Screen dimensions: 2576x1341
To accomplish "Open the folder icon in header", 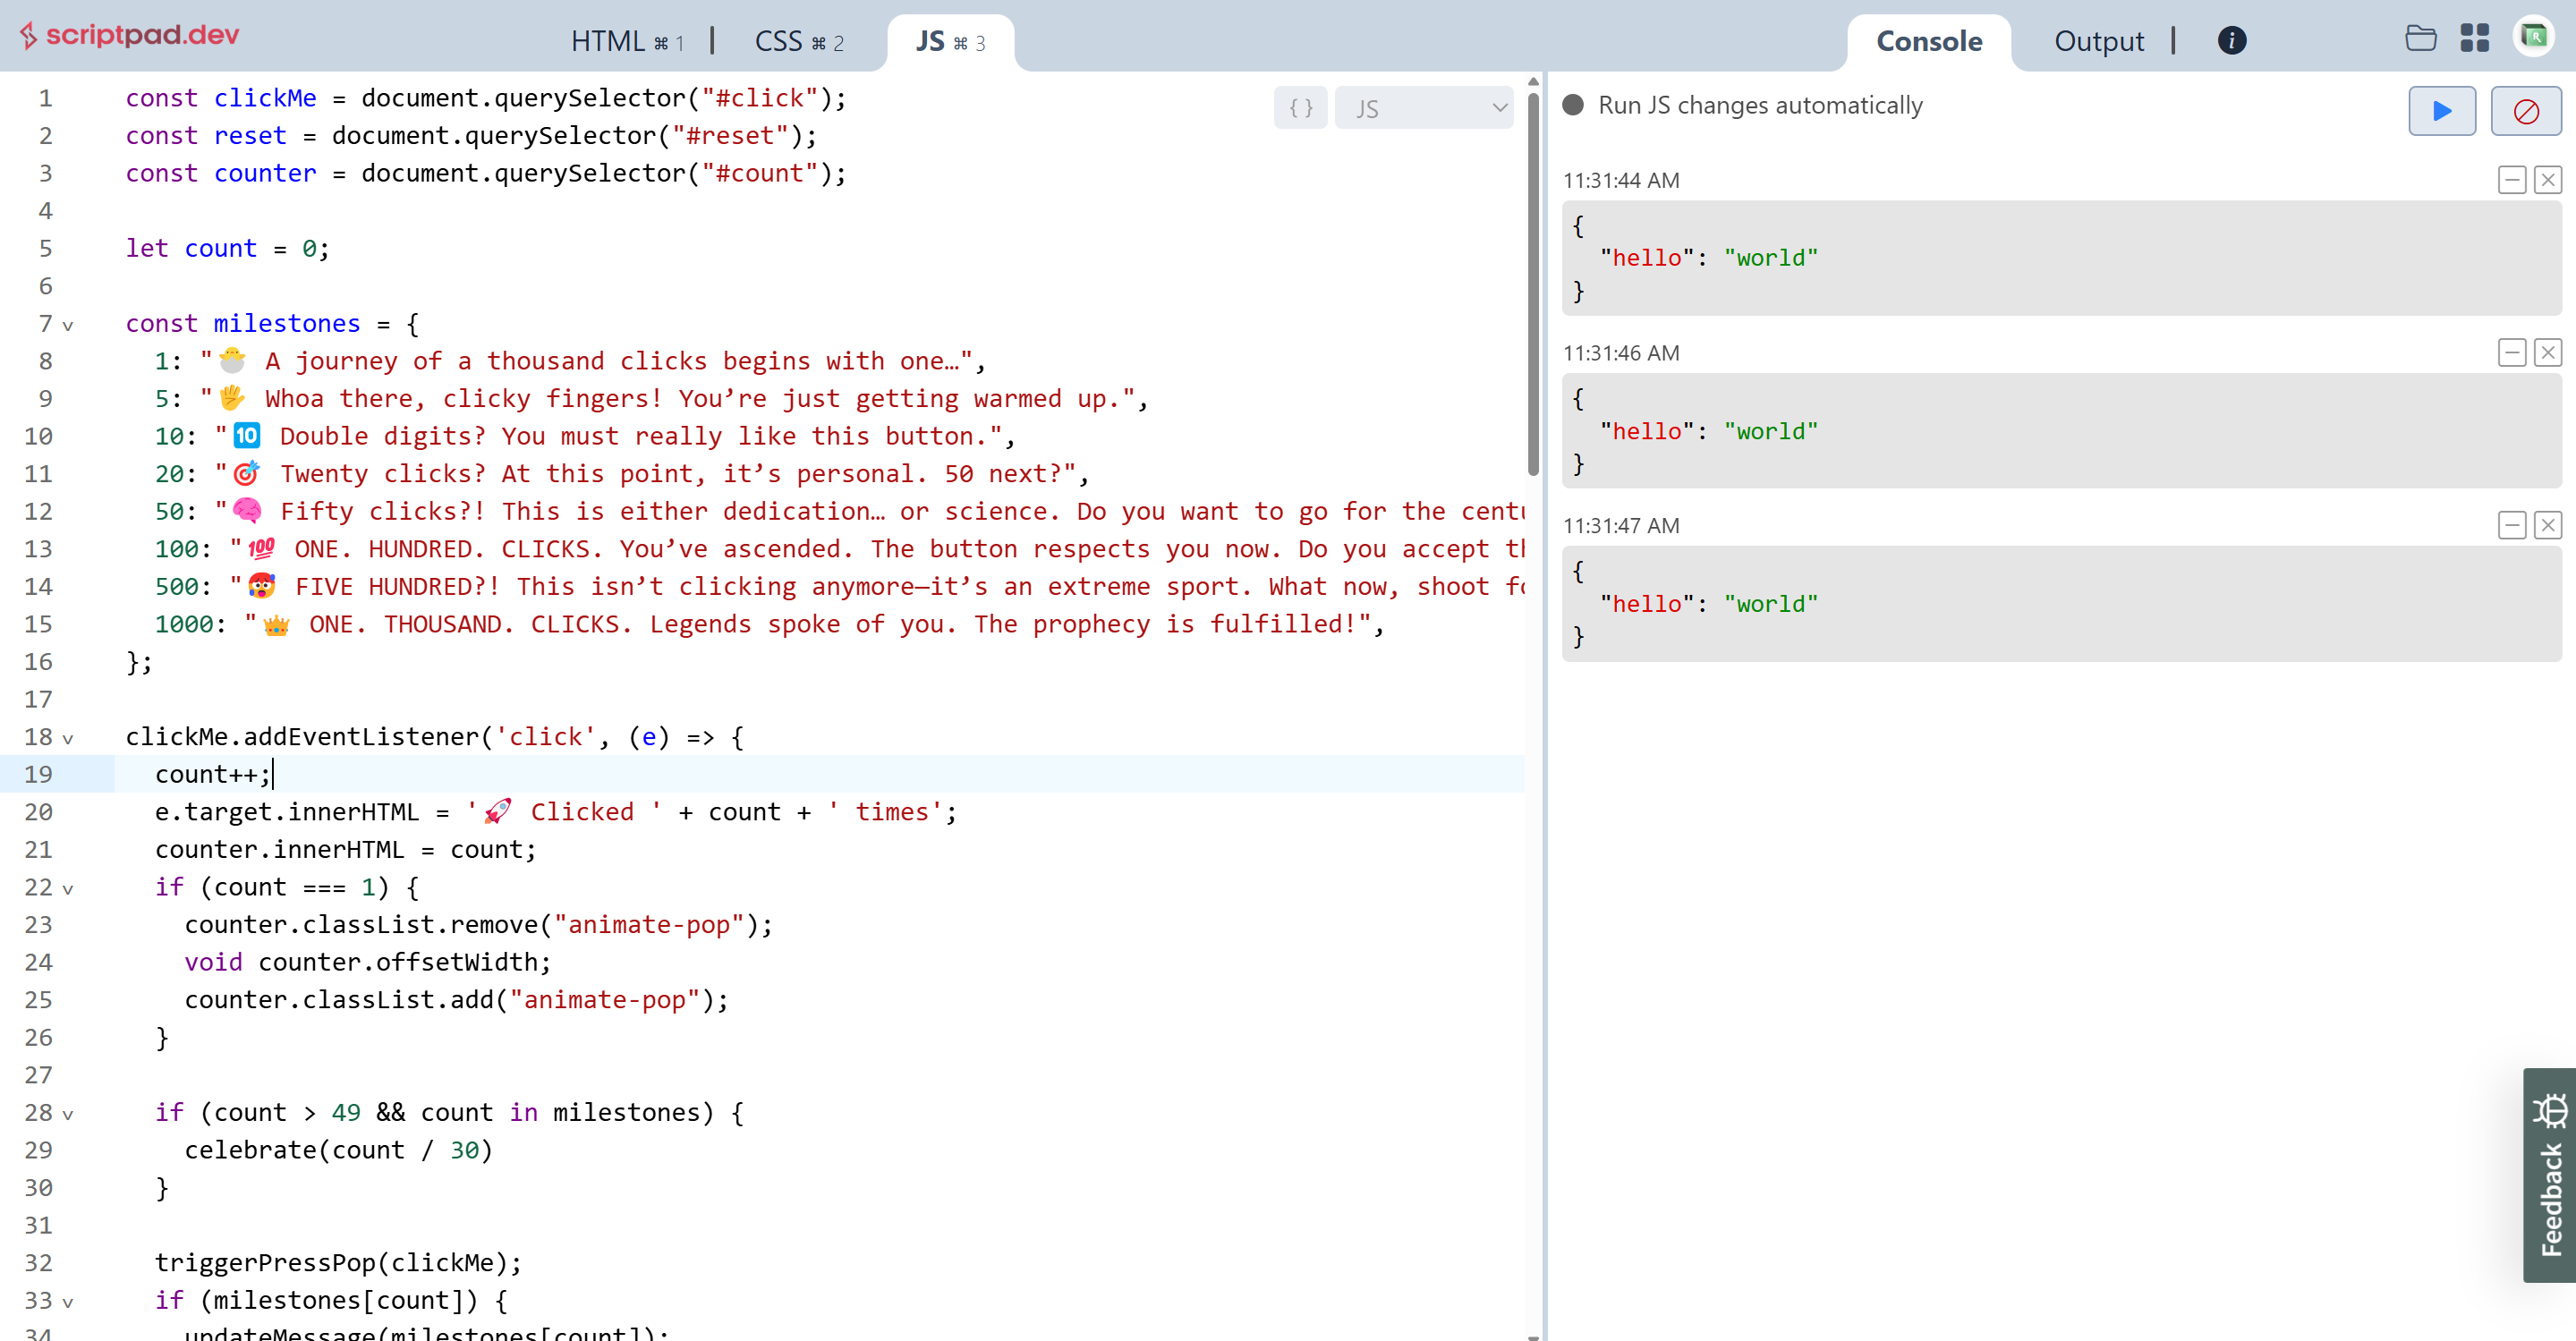I will pos(2420,38).
